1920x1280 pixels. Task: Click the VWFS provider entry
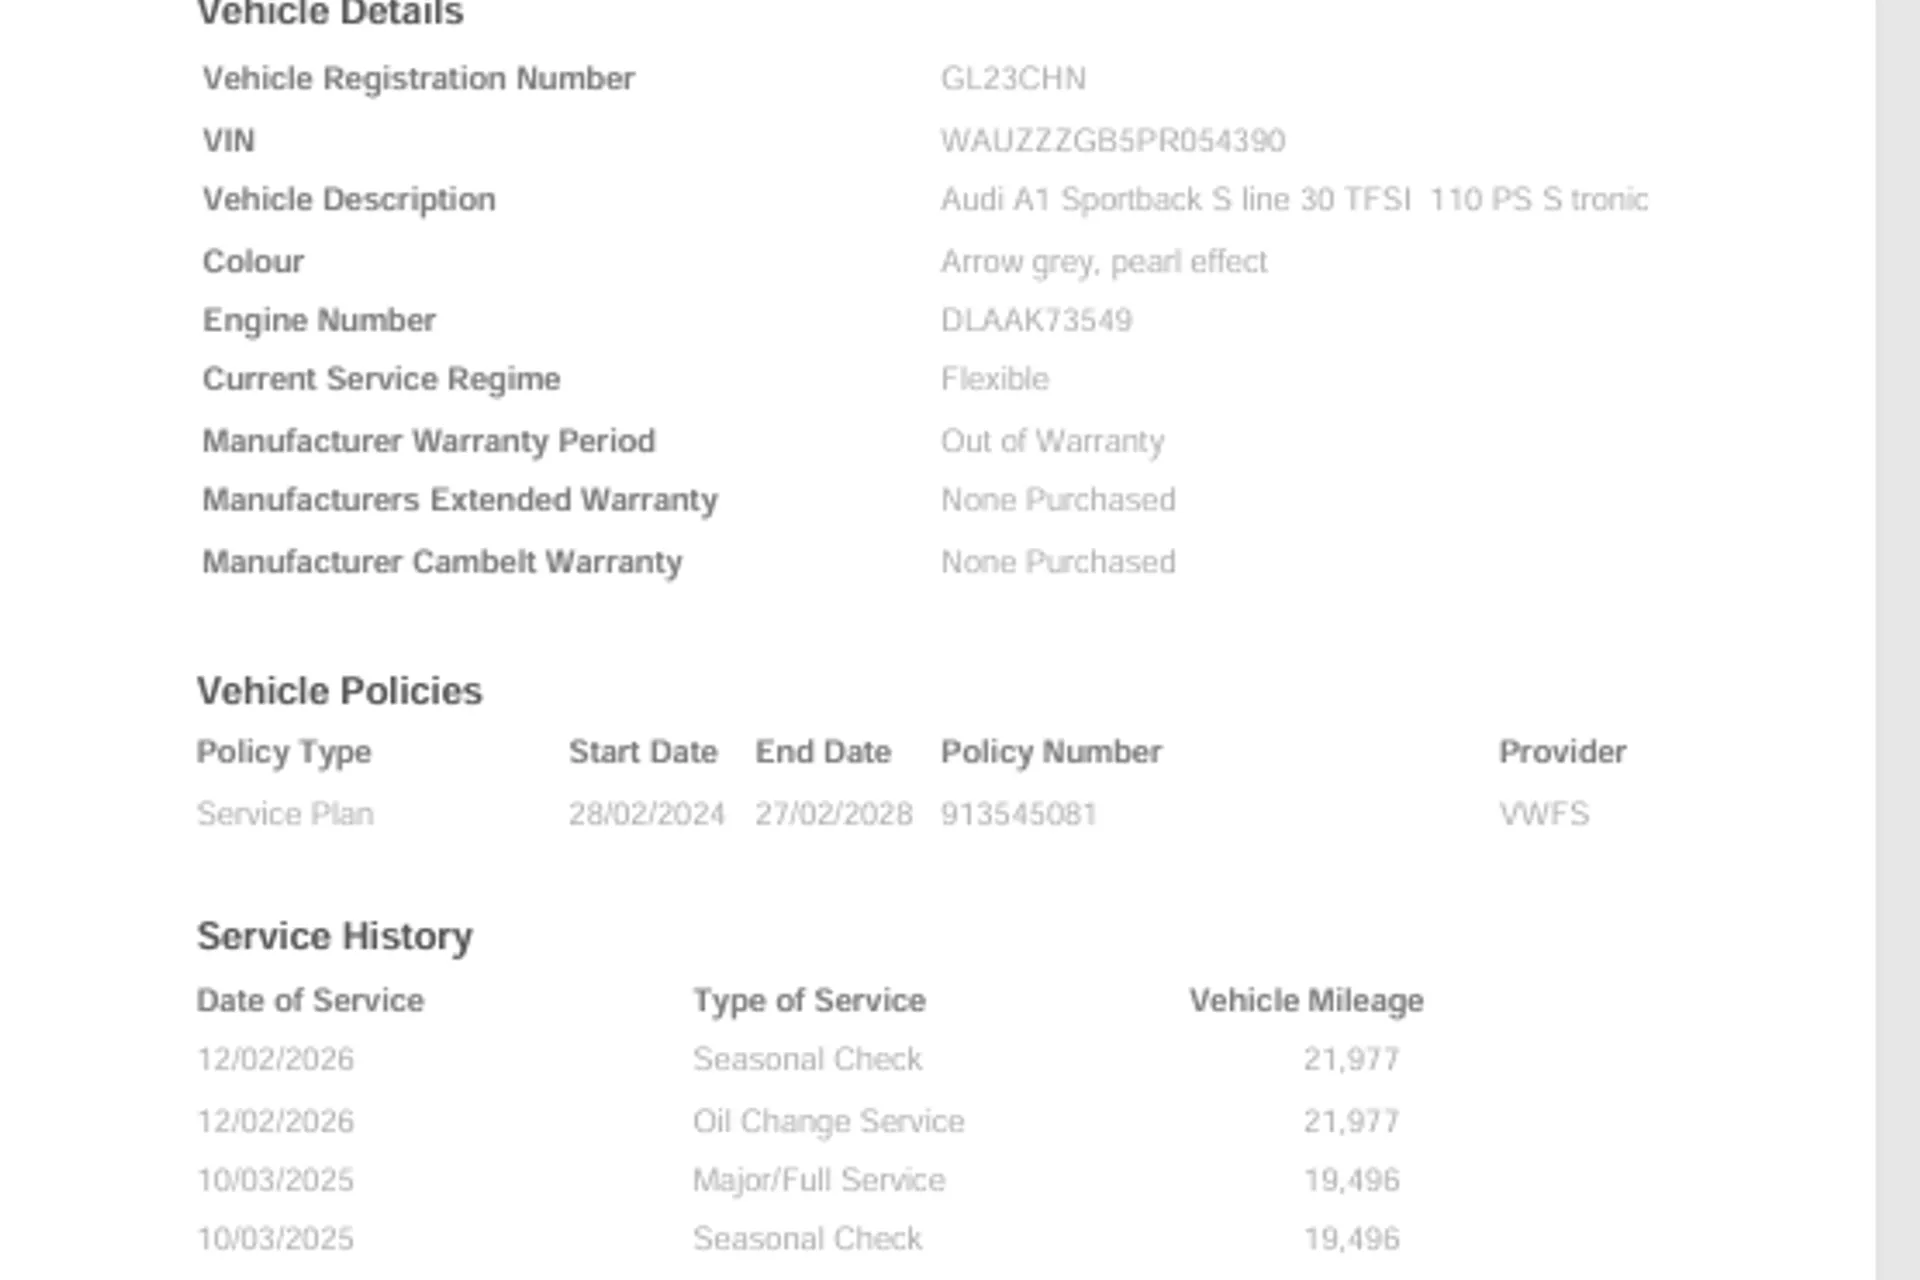click(x=1544, y=814)
